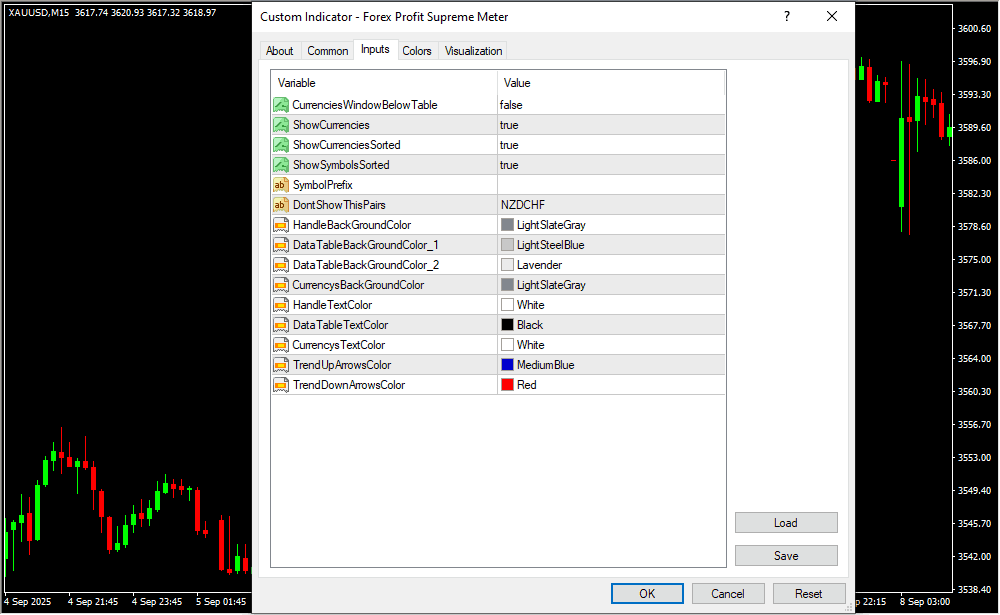Click the HandleBackGroundColor color type icon
Viewport: 1000px width, 615px height.
pos(280,225)
